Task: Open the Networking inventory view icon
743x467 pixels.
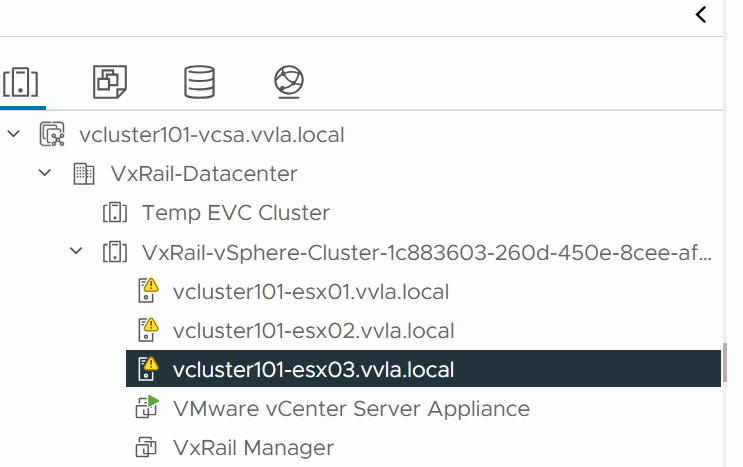Action: (289, 81)
